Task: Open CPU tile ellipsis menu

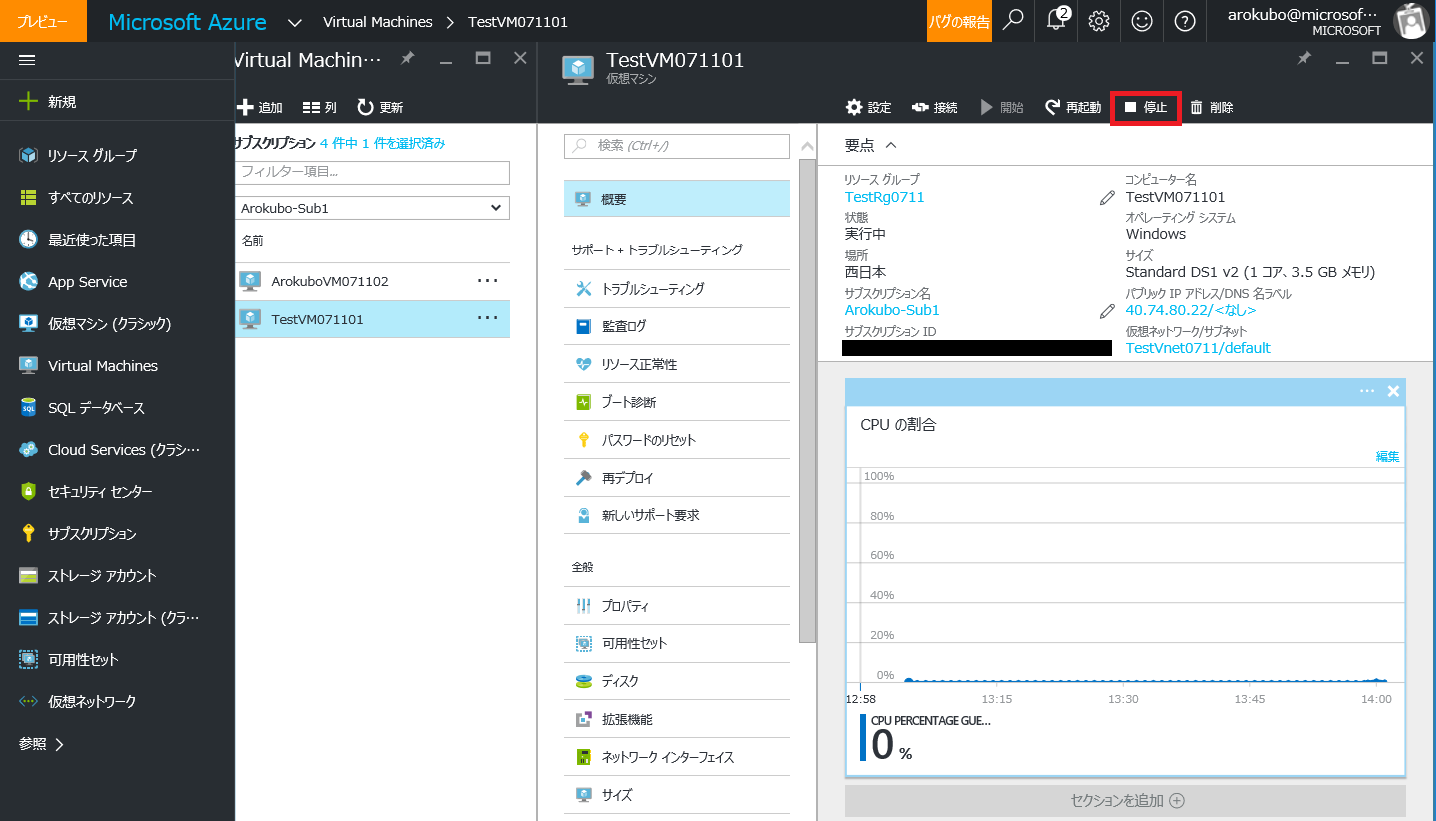Action: click(1367, 391)
